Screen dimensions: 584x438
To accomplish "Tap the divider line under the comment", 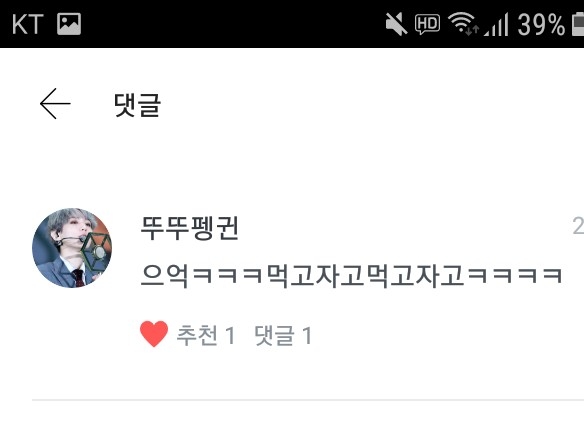I will click(x=308, y=400).
